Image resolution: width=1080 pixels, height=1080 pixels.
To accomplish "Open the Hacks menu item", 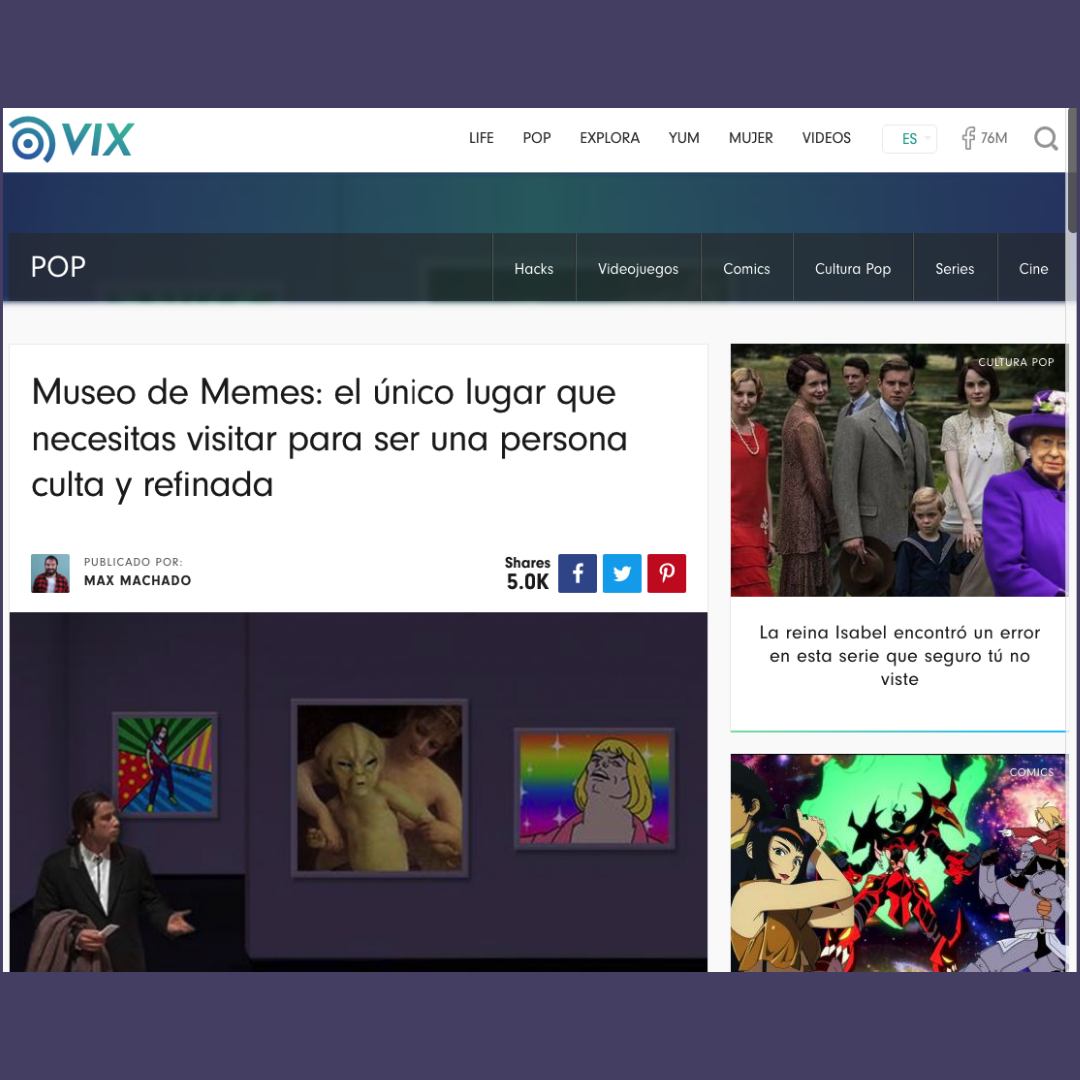I will click(x=533, y=268).
